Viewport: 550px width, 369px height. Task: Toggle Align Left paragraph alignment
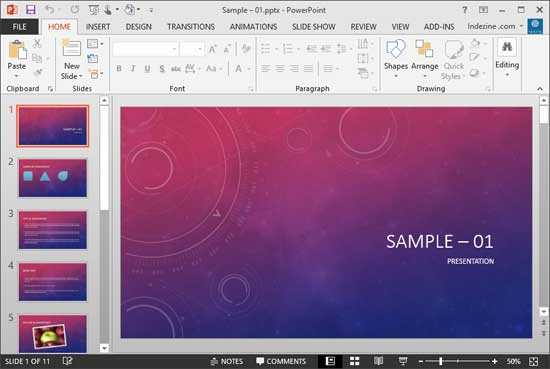click(266, 69)
